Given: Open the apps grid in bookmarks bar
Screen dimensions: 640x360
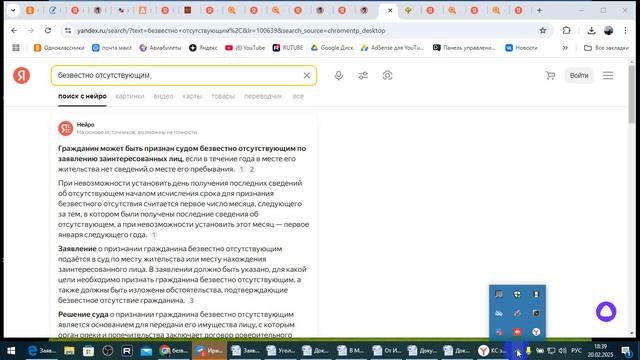Looking at the screenshot, I should 16,48.
